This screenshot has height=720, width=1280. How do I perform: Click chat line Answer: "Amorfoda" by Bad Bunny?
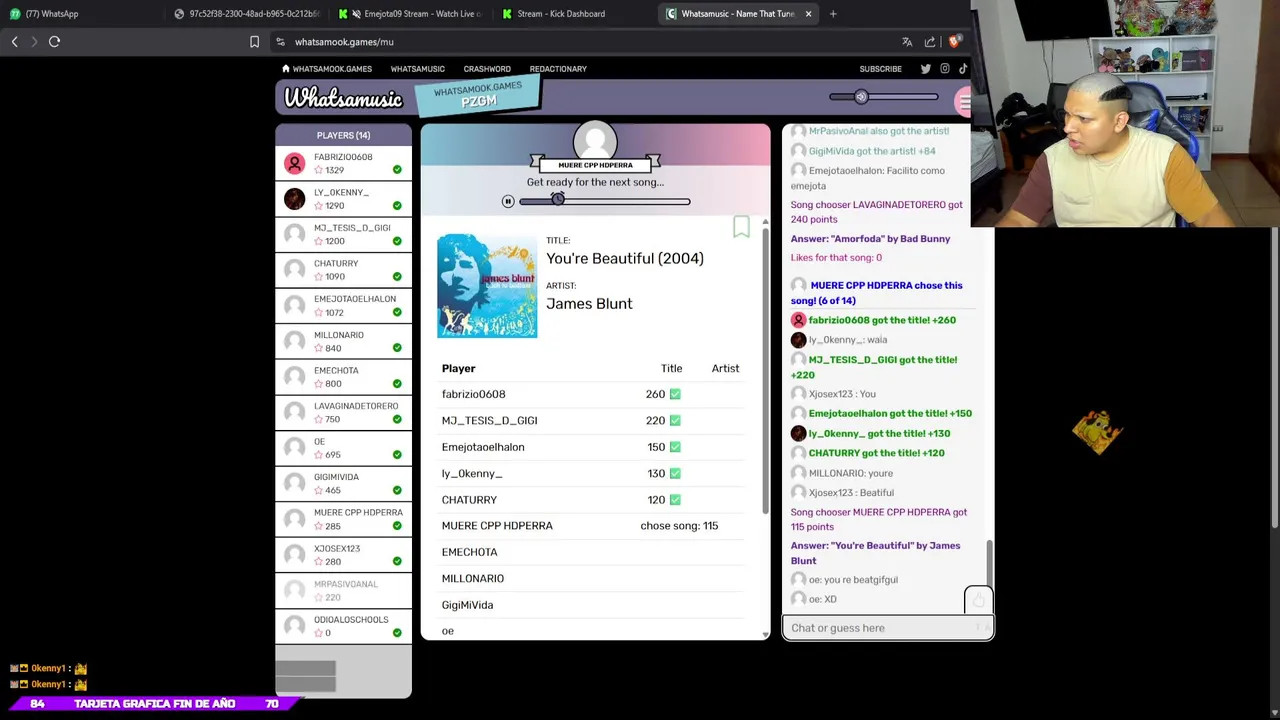click(x=870, y=239)
